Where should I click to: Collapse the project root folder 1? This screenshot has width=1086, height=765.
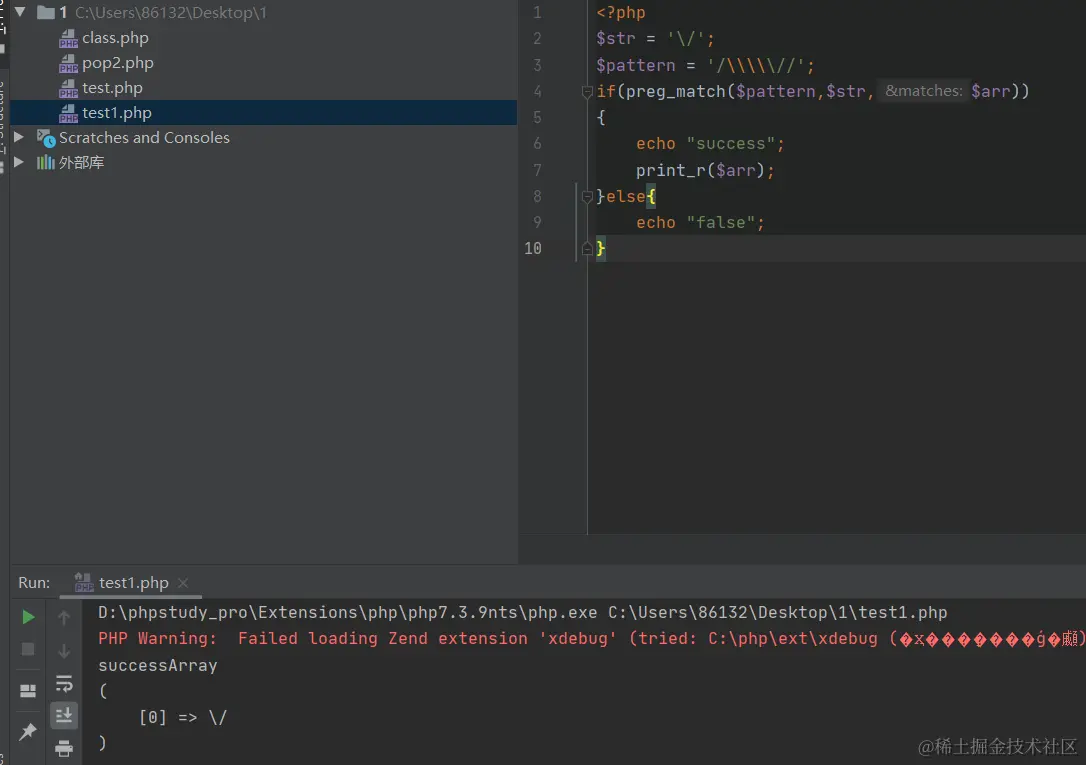[20, 12]
